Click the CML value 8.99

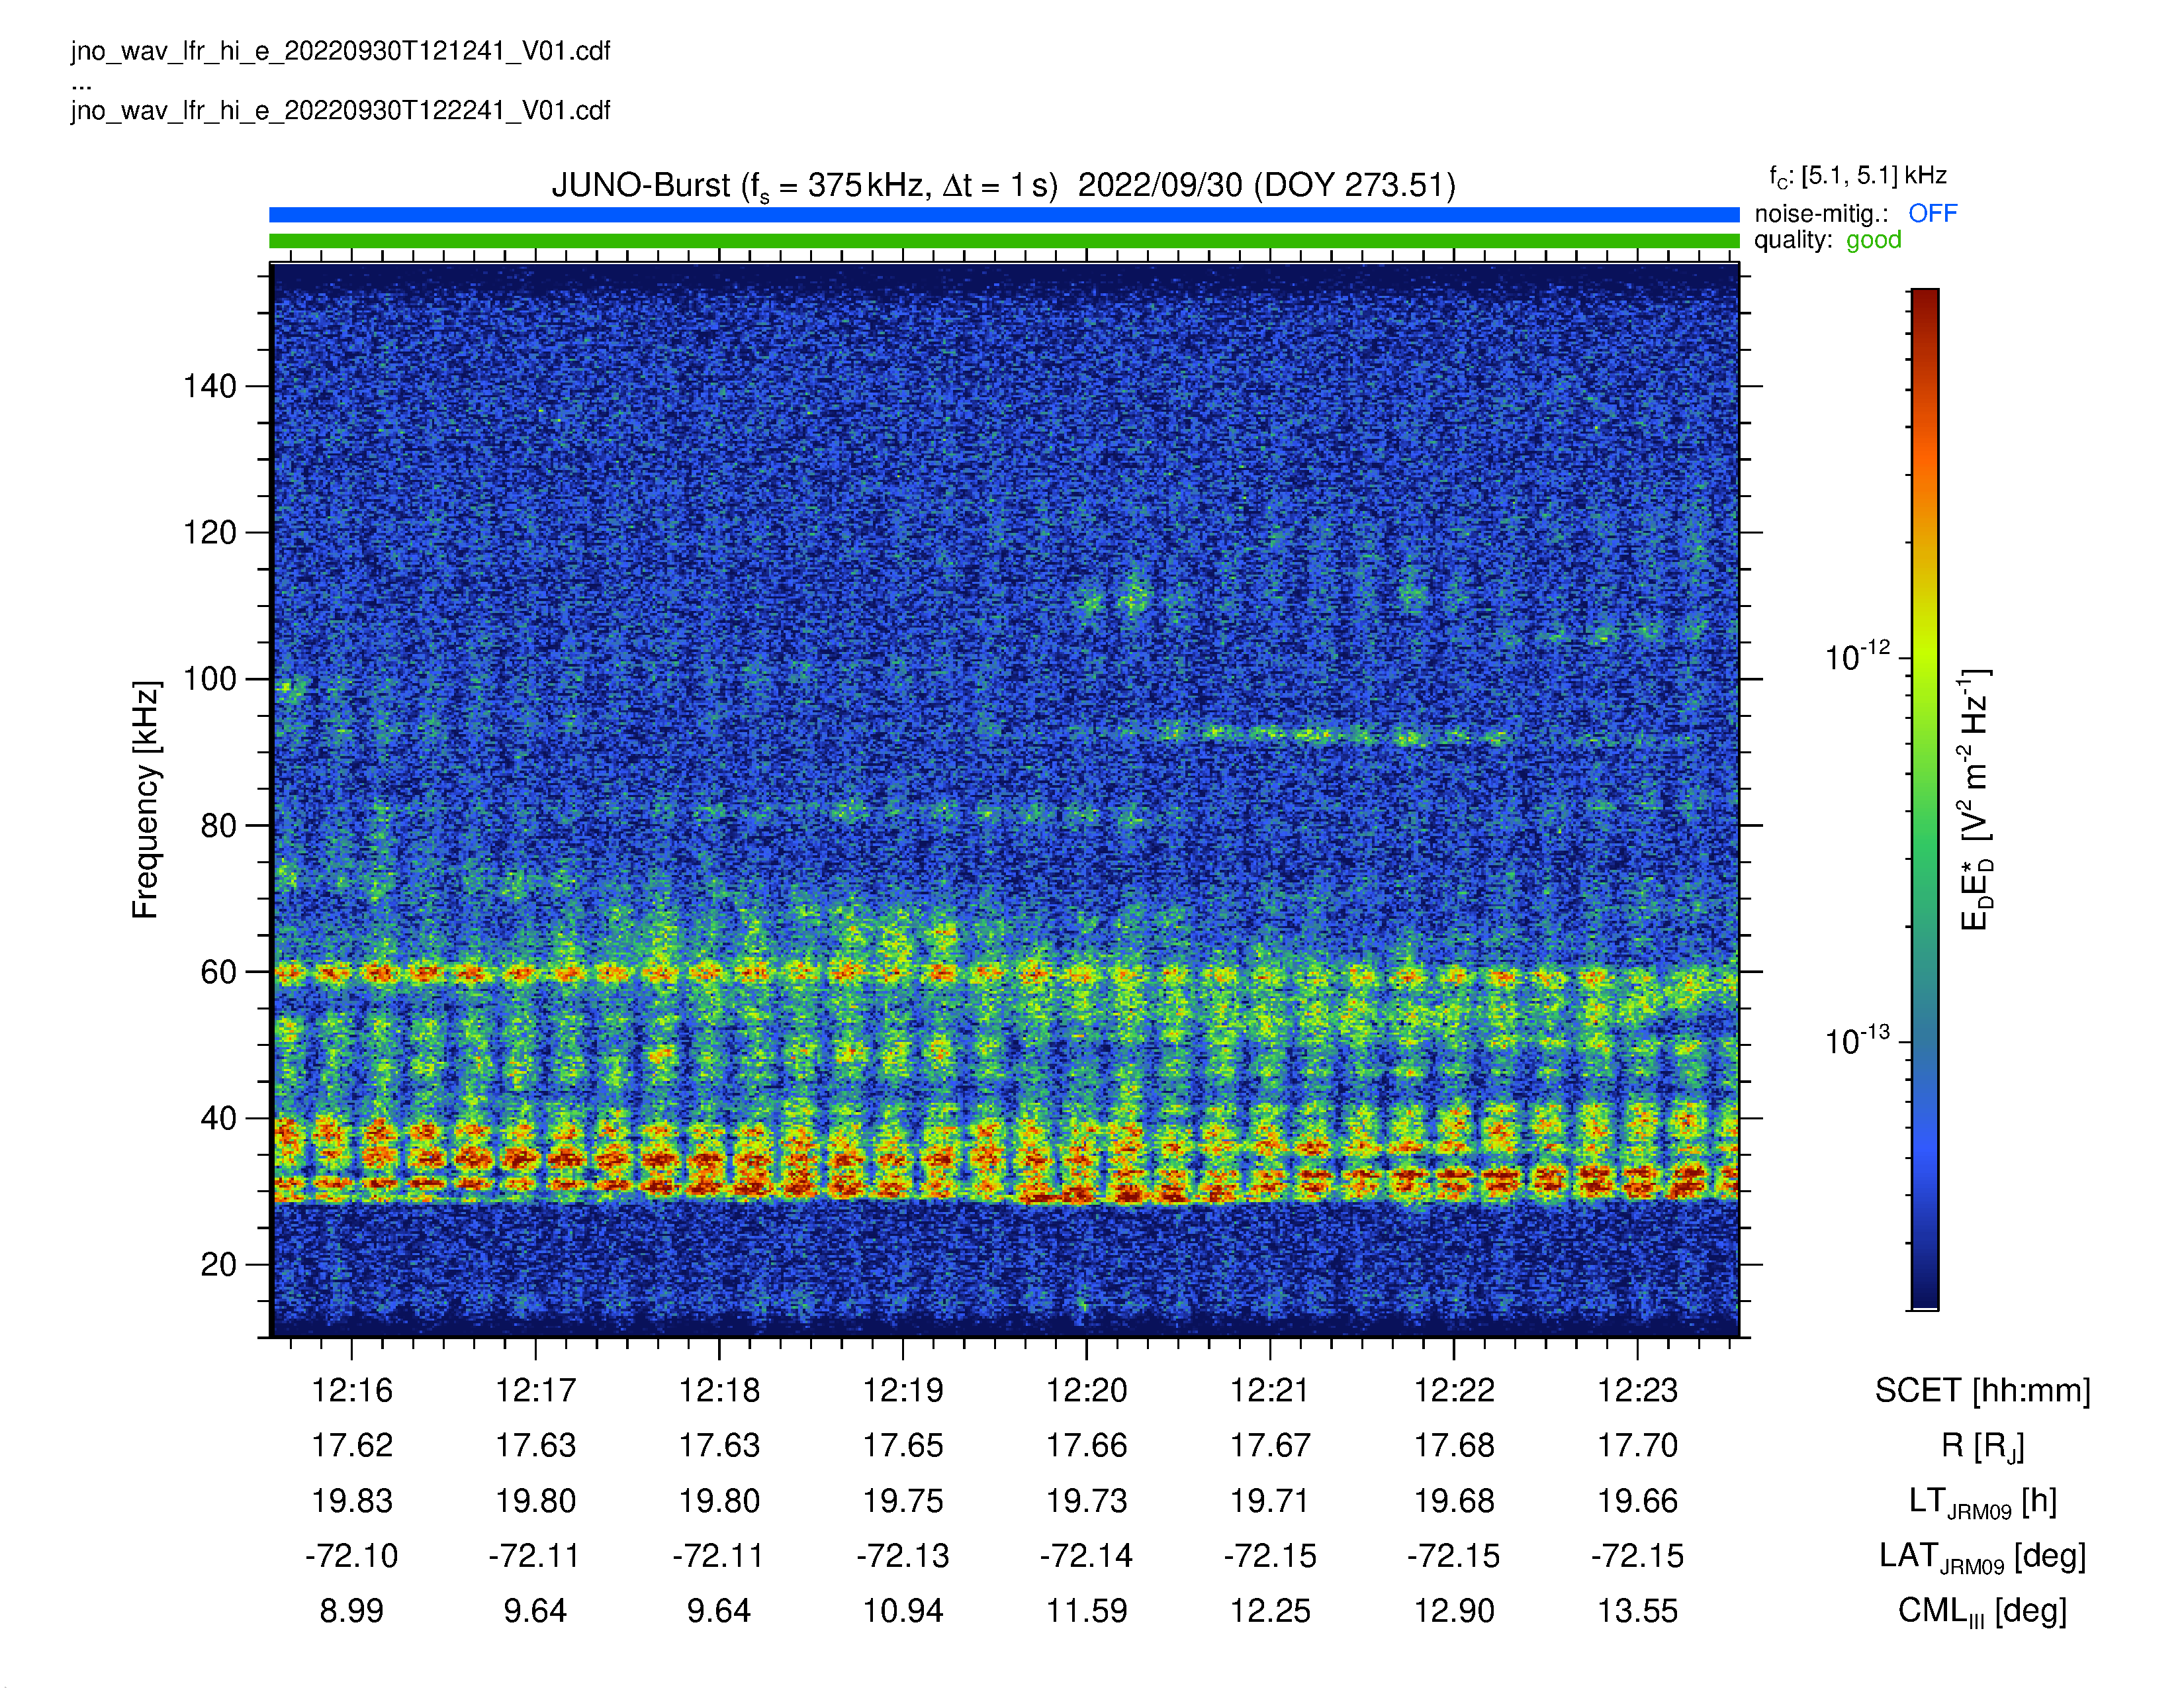[352, 1611]
